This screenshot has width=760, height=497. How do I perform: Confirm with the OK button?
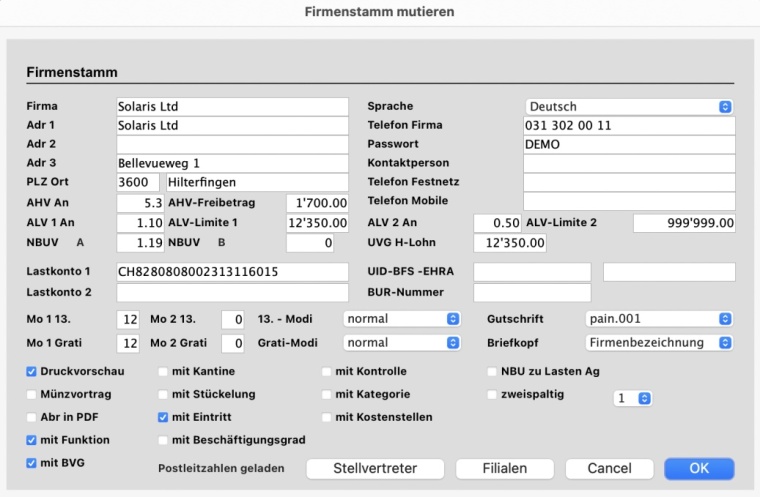point(699,469)
